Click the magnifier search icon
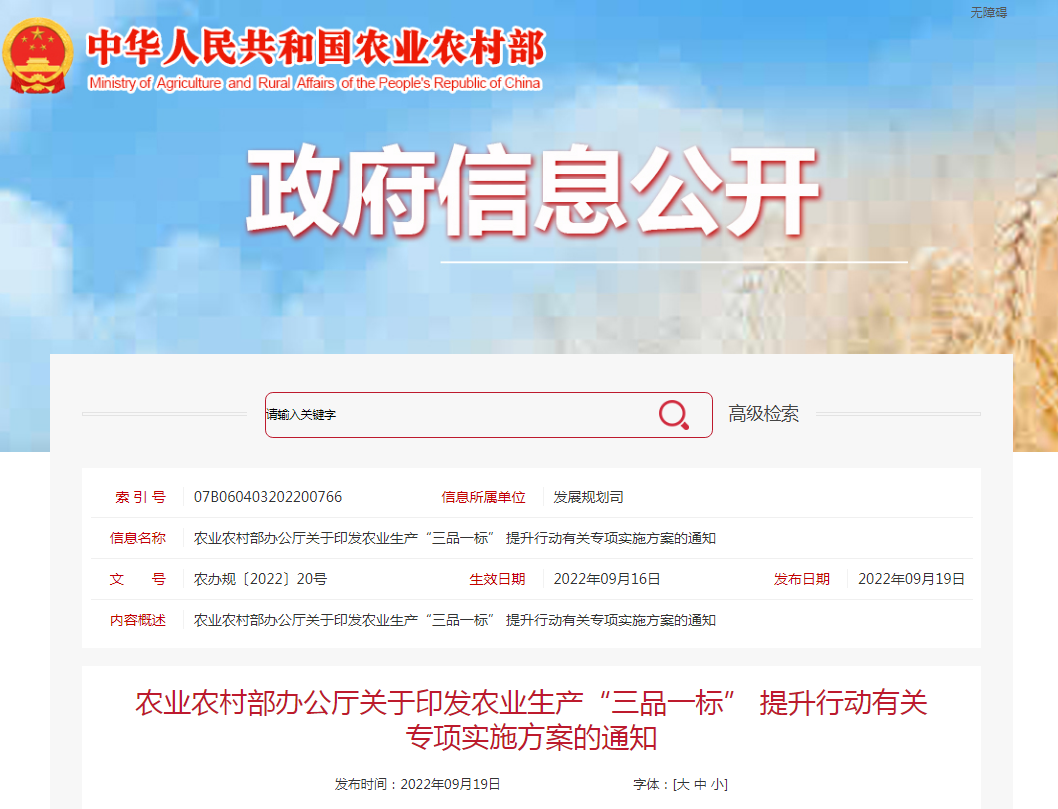This screenshot has height=809, width=1058. pyautogui.click(x=673, y=414)
